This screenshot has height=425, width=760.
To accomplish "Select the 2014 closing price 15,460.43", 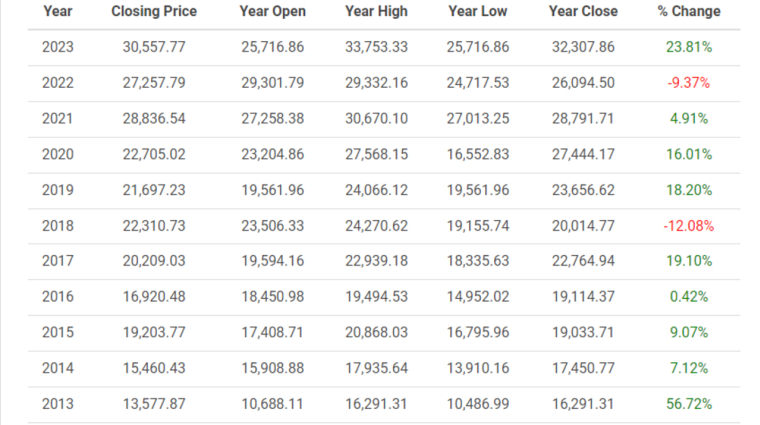I will point(150,368).
